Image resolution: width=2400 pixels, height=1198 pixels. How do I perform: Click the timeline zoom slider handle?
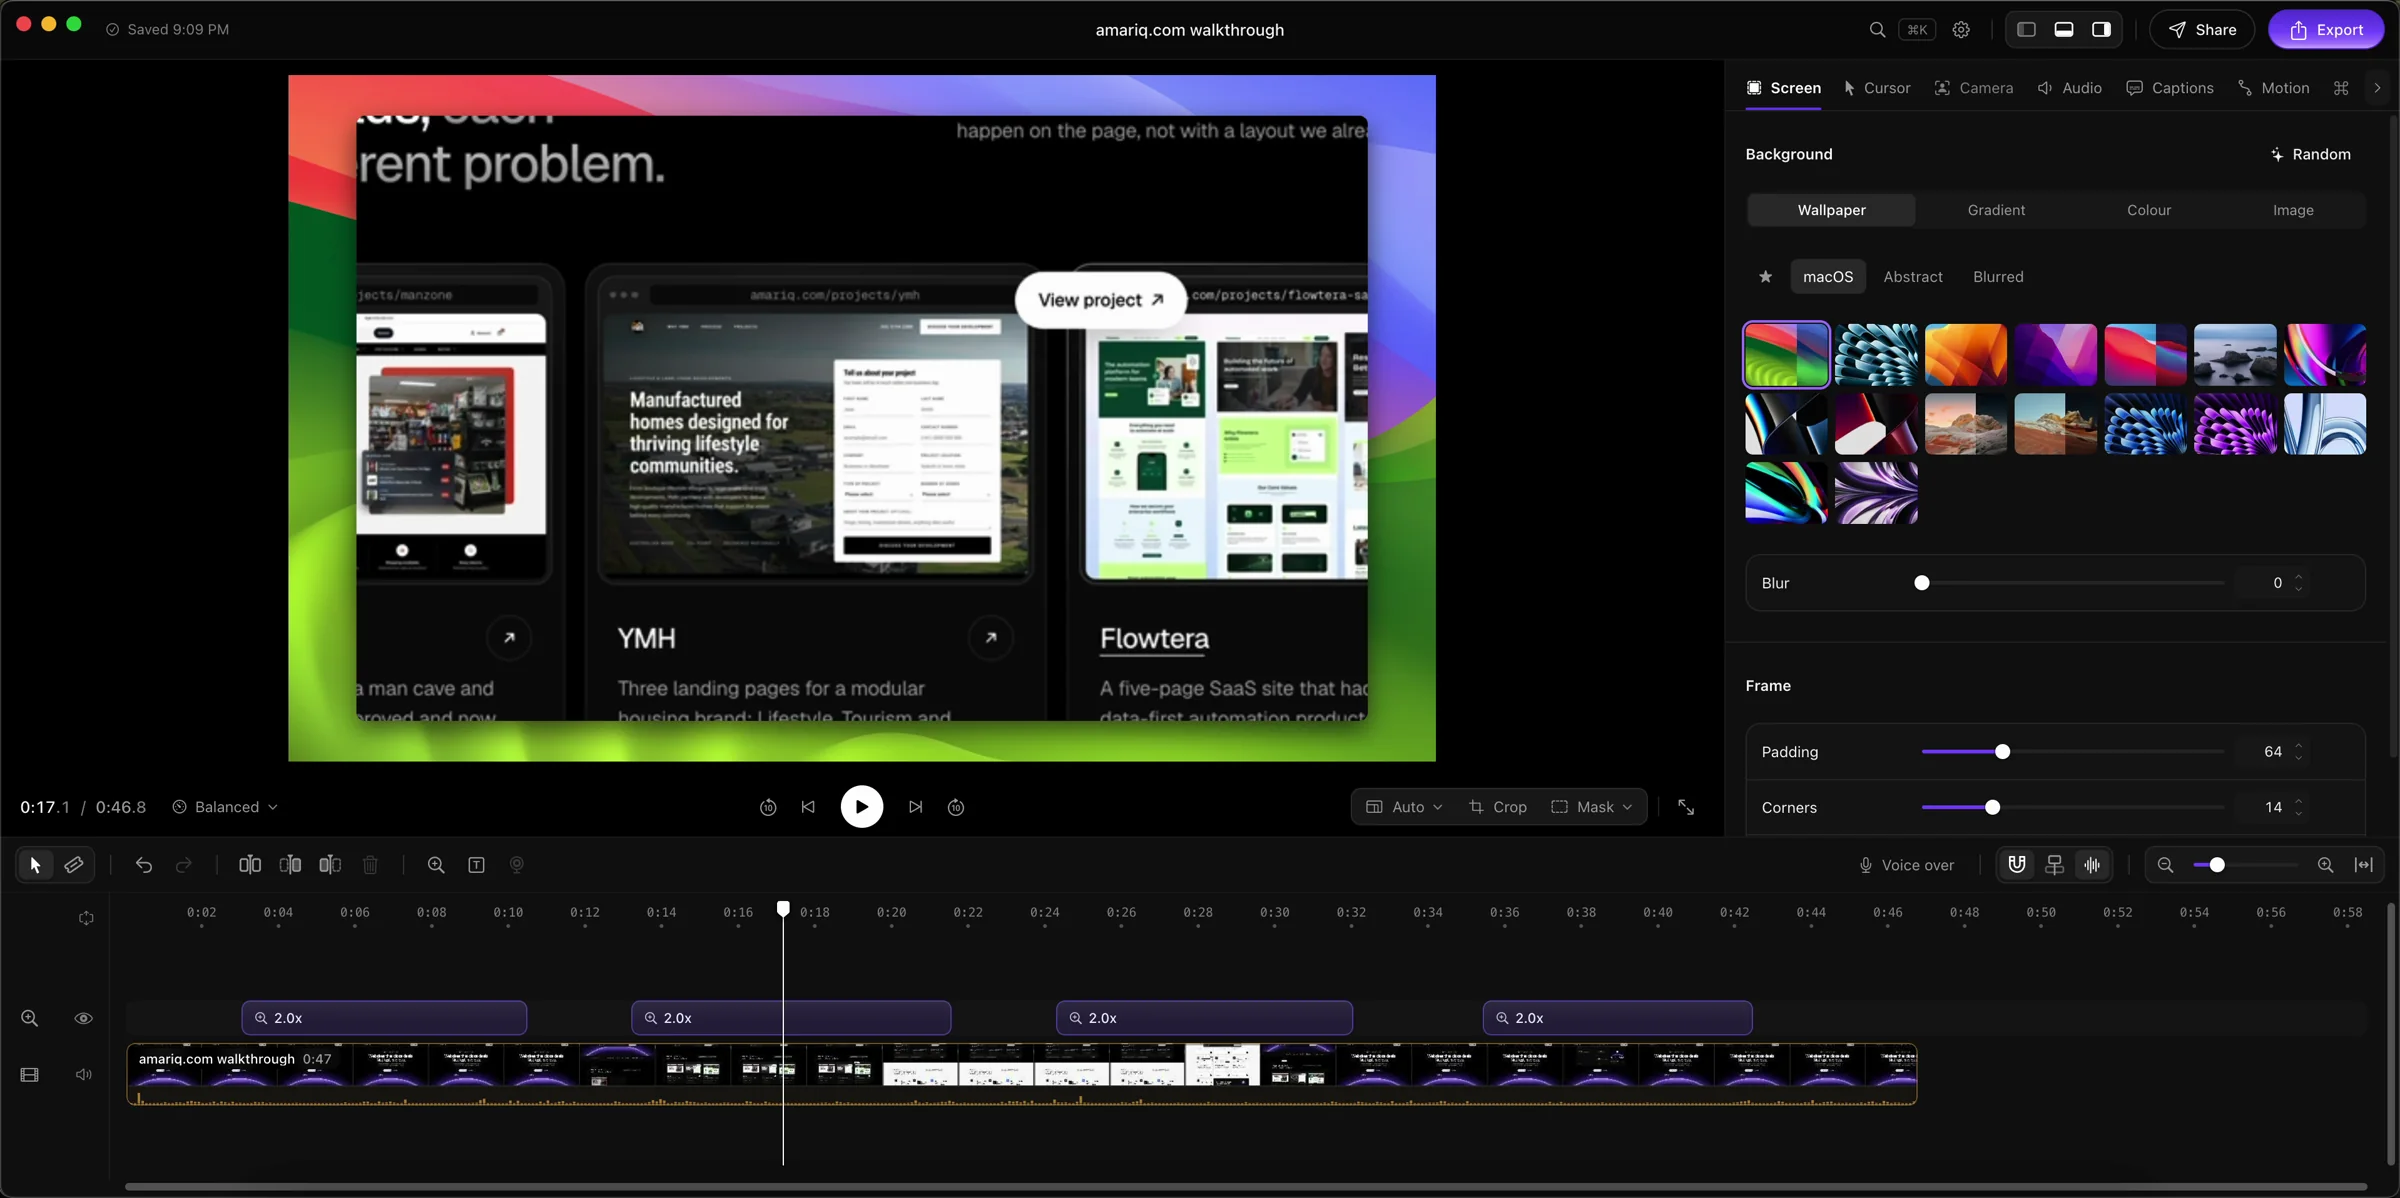click(2217, 865)
